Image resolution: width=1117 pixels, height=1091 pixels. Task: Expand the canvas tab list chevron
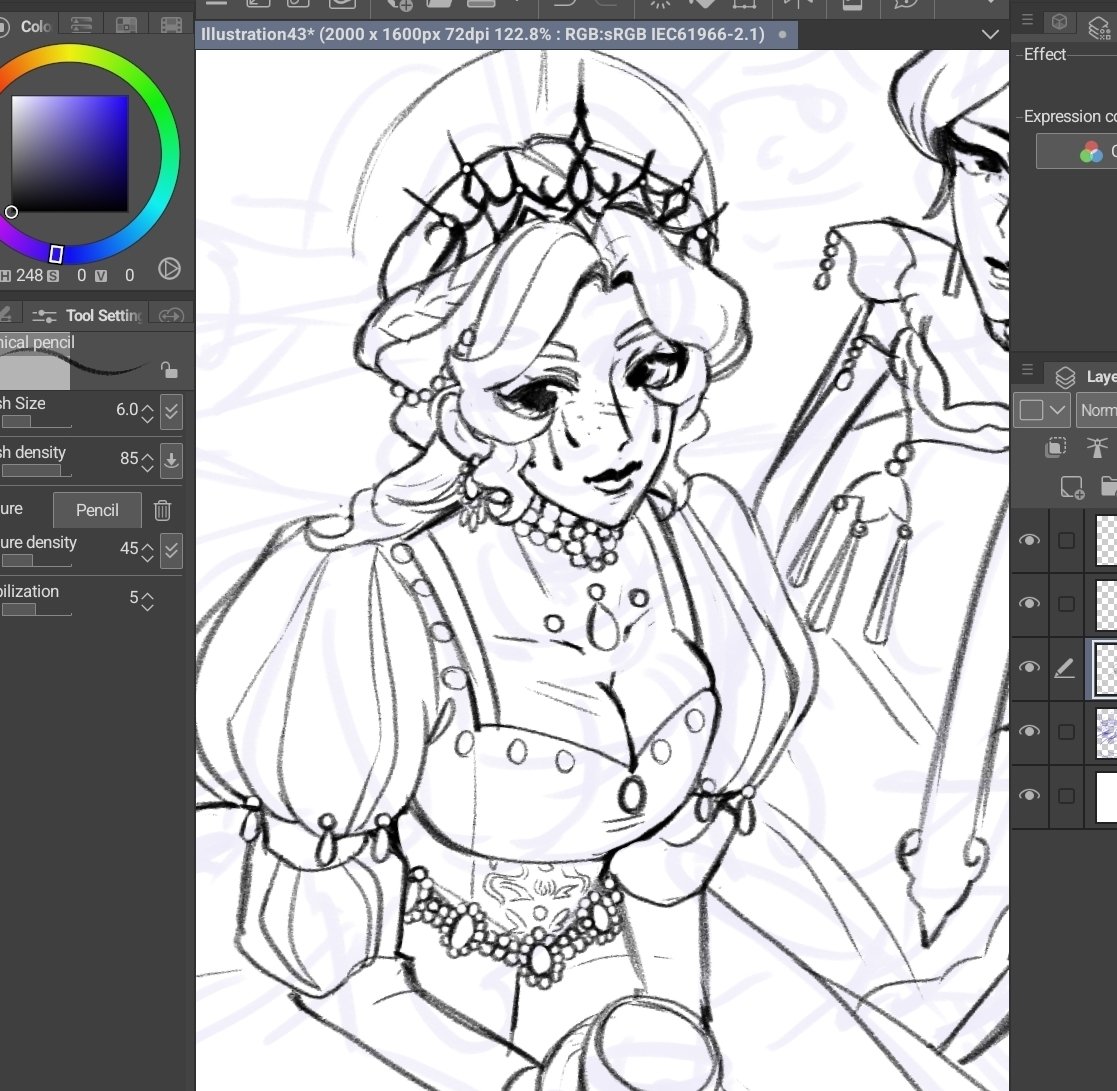(990, 34)
